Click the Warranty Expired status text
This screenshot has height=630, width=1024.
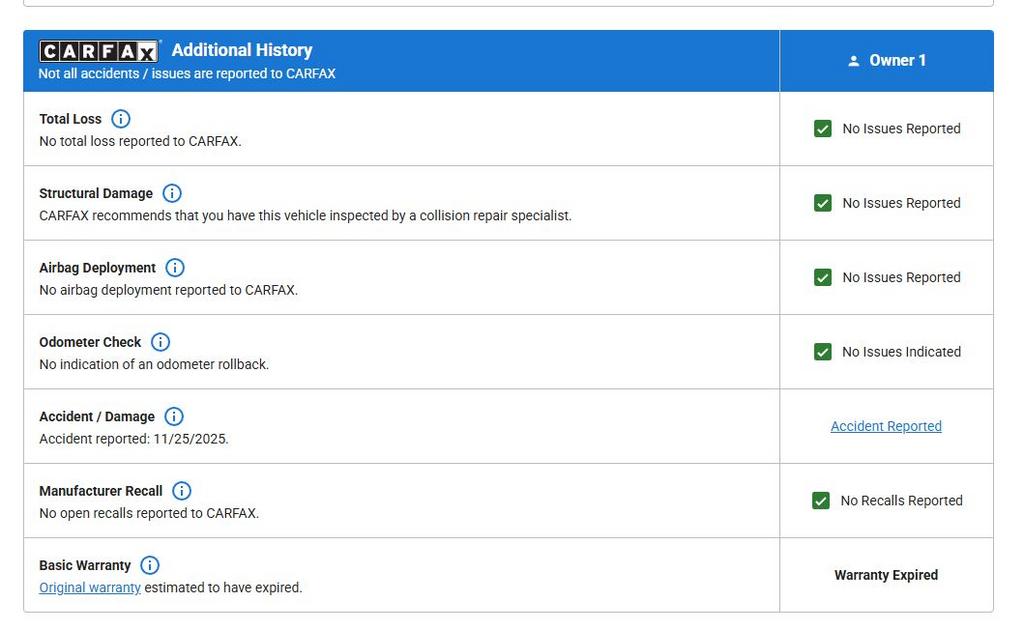tap(886, 575)
